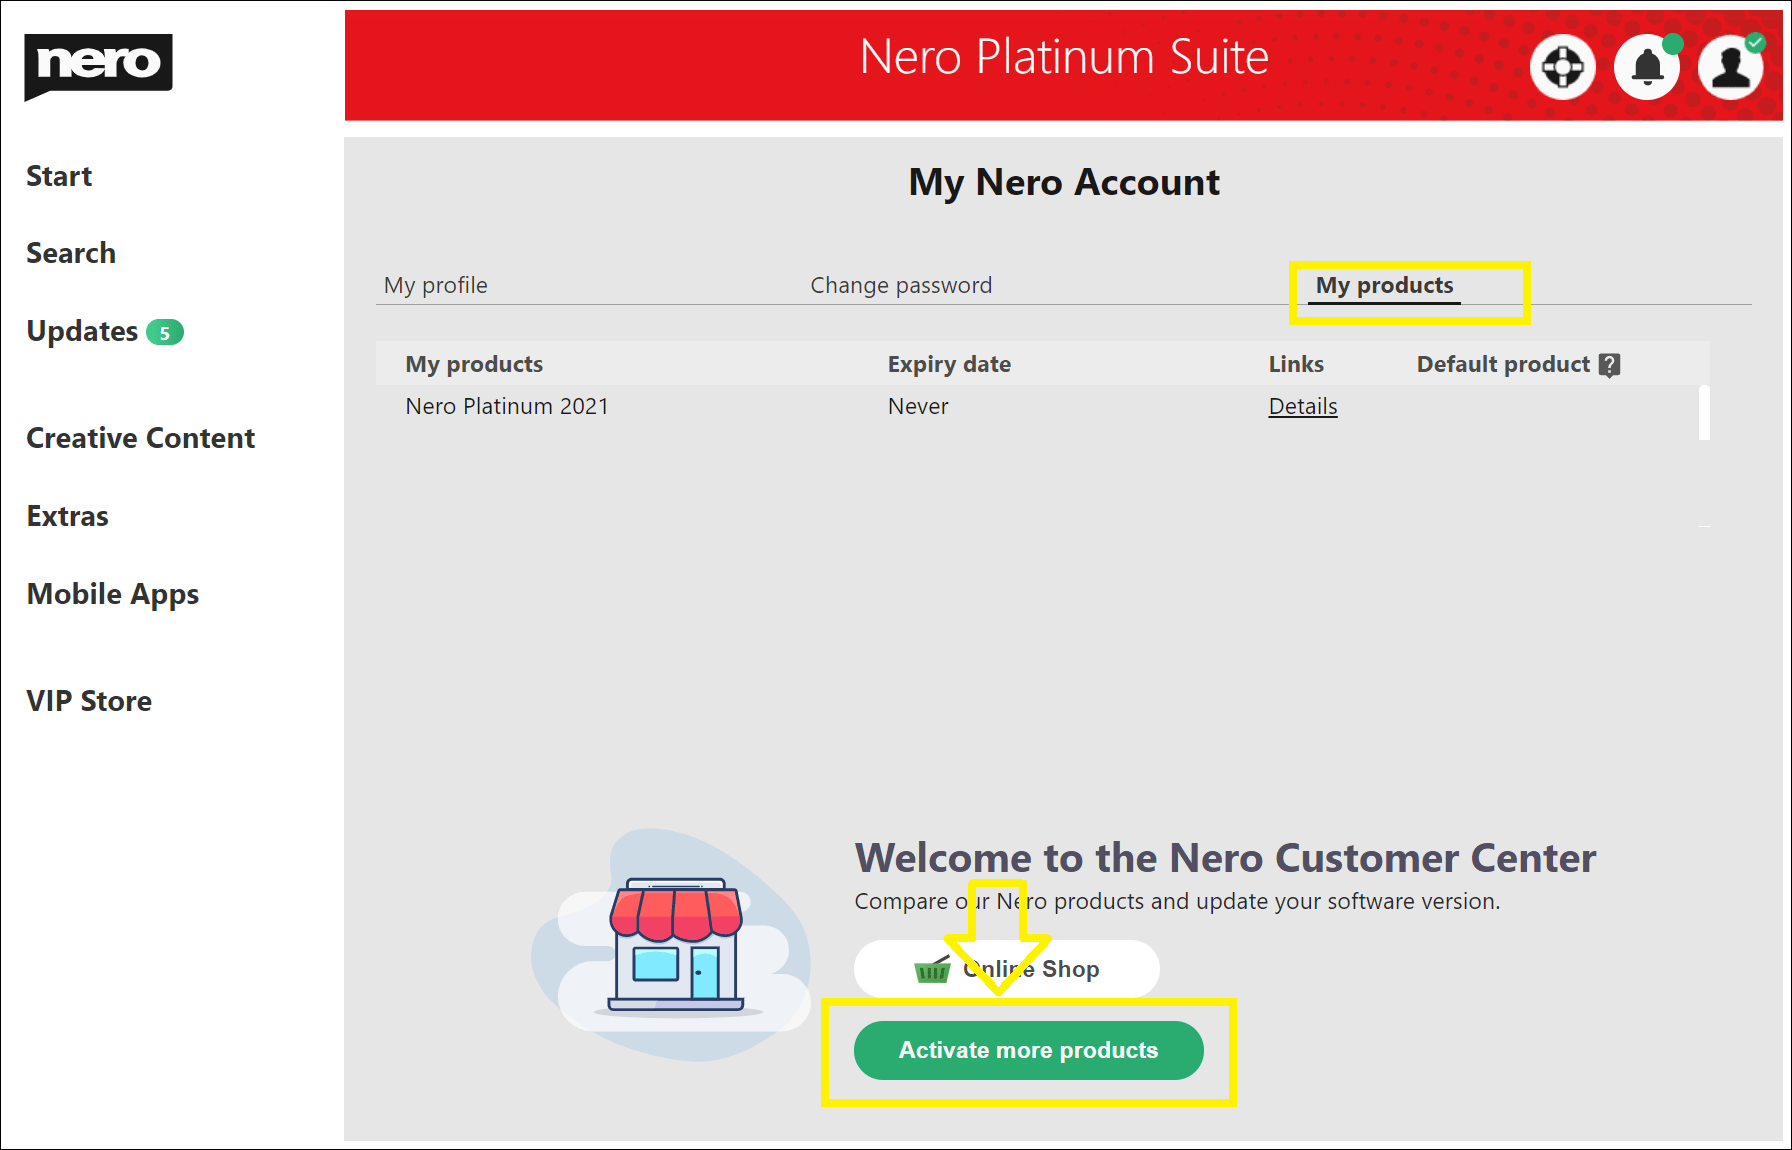The width and height of the screenshot is (1792, 1150).
Task: Open the Extras section
Action: point(67,516)
